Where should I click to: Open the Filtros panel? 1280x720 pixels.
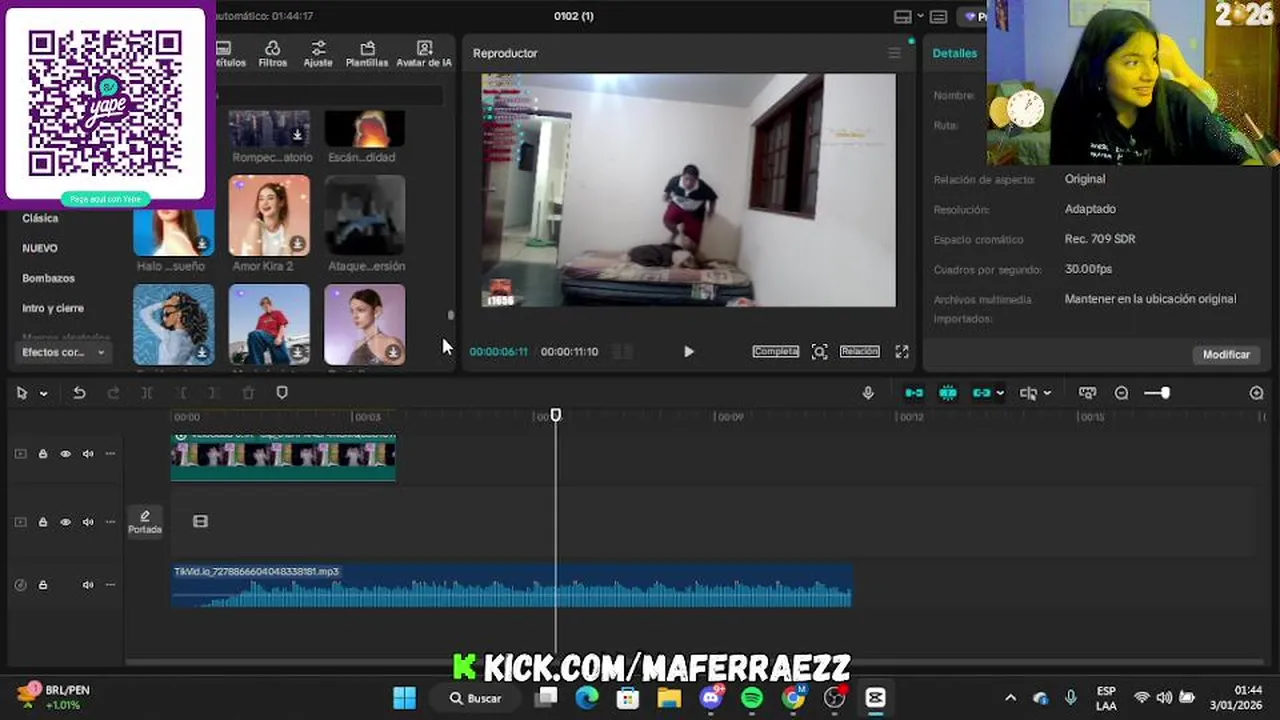click(272, 54)
